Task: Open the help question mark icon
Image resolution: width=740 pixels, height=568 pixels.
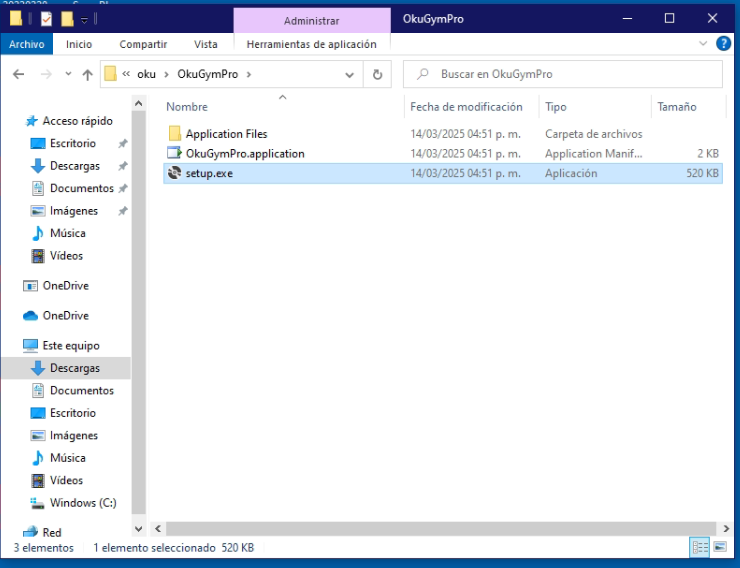Action: [724, 44]
